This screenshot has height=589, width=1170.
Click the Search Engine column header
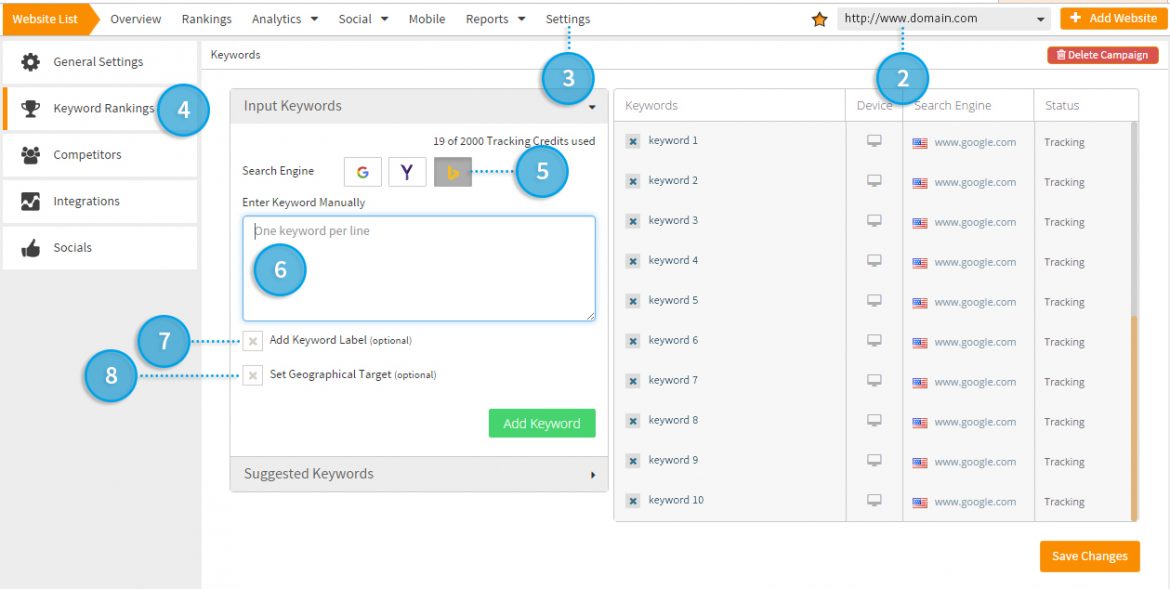(953, 106)
